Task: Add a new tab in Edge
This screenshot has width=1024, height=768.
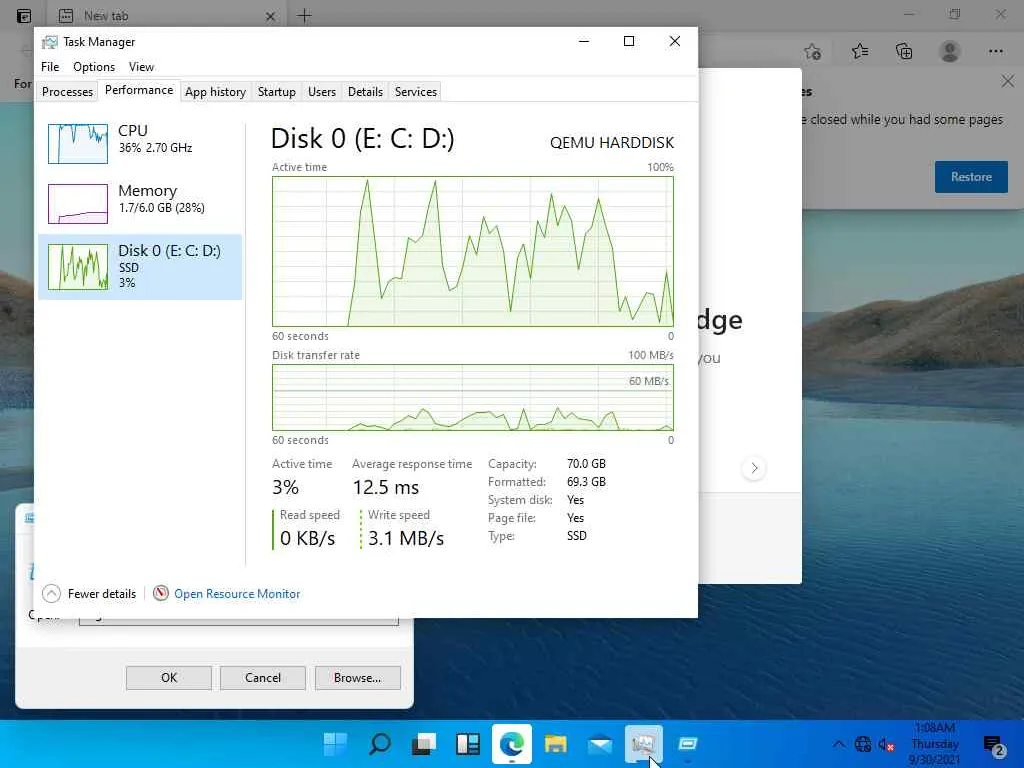Action: (x=304, y=16)
